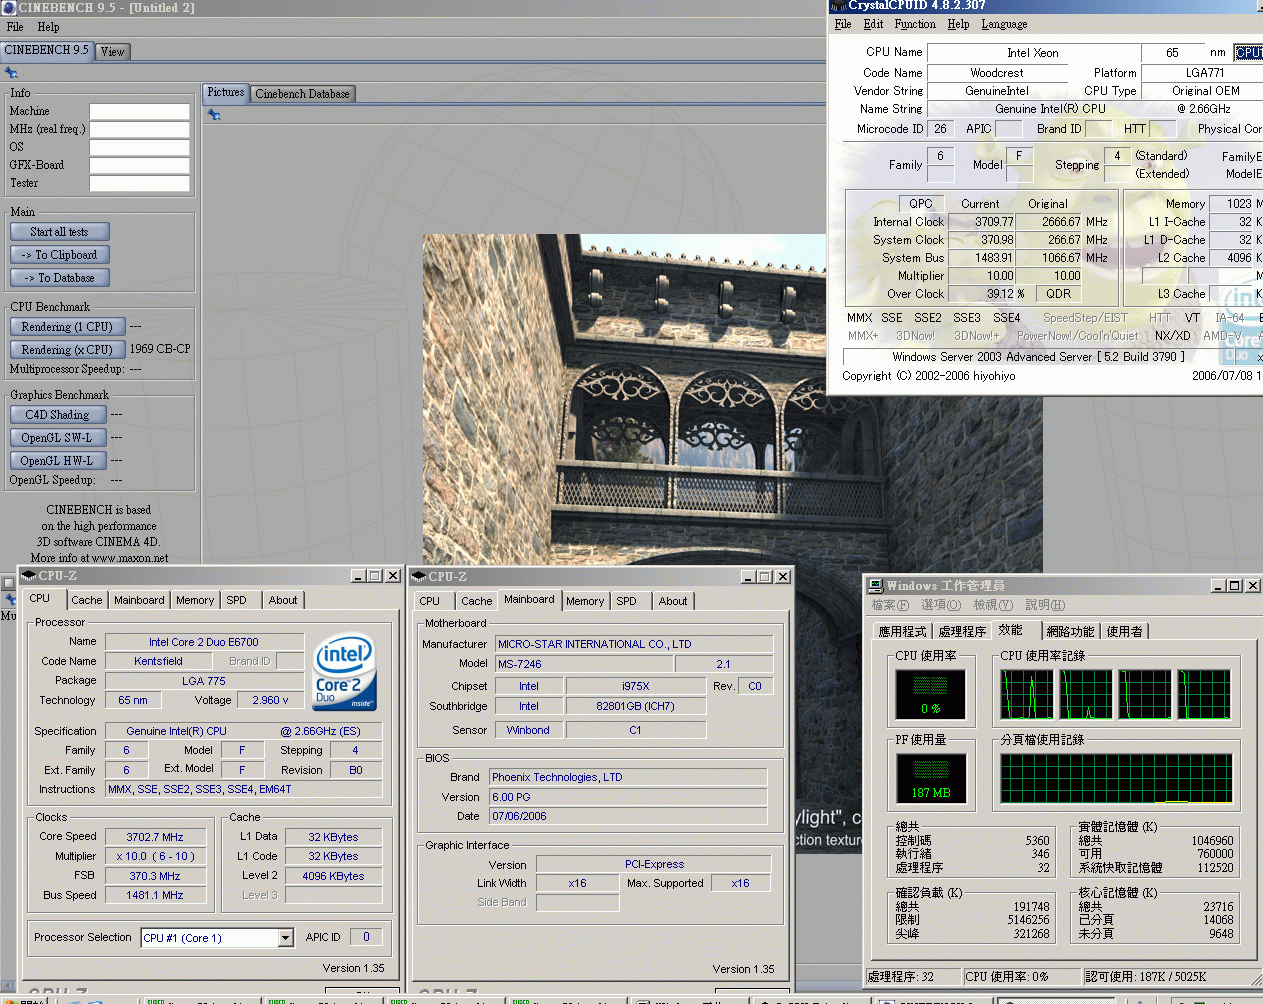Switch to the 處理程序 tab in Task Manager
Screen dimensions: 1263x1004
(962, 632)
